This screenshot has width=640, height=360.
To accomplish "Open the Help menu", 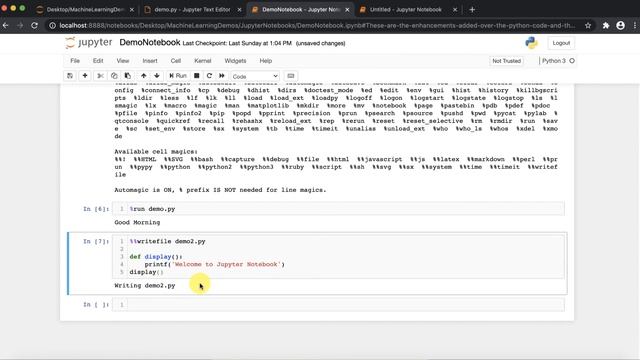I will [265, 61].
